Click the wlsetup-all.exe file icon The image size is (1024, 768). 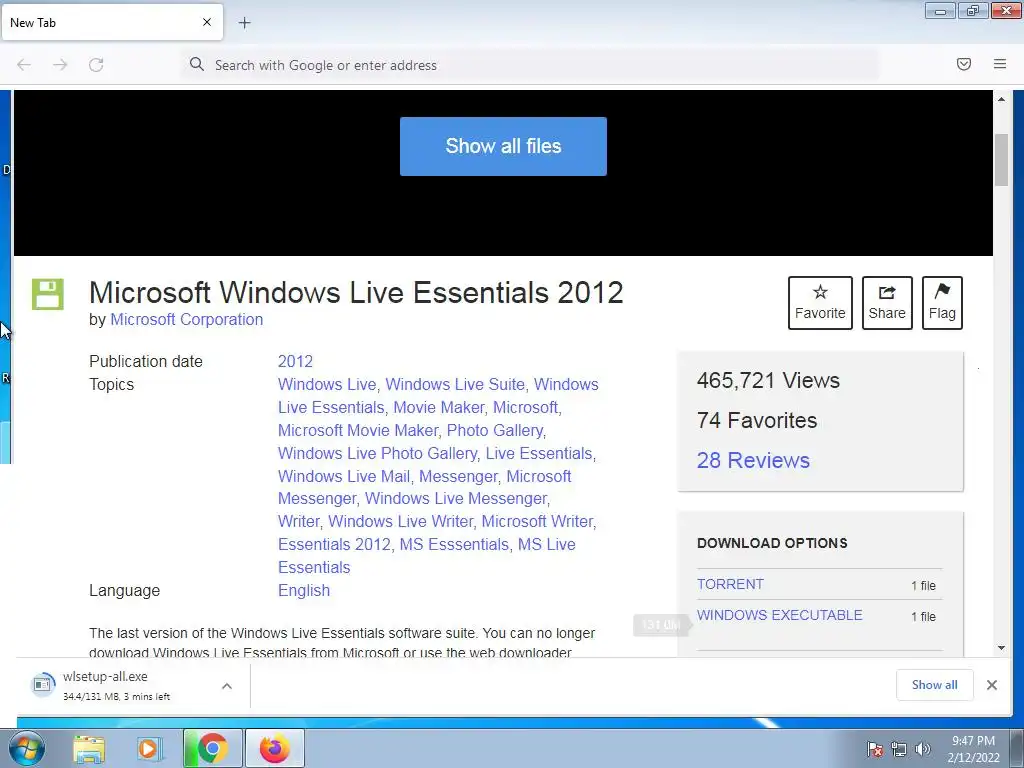point(42,684)
